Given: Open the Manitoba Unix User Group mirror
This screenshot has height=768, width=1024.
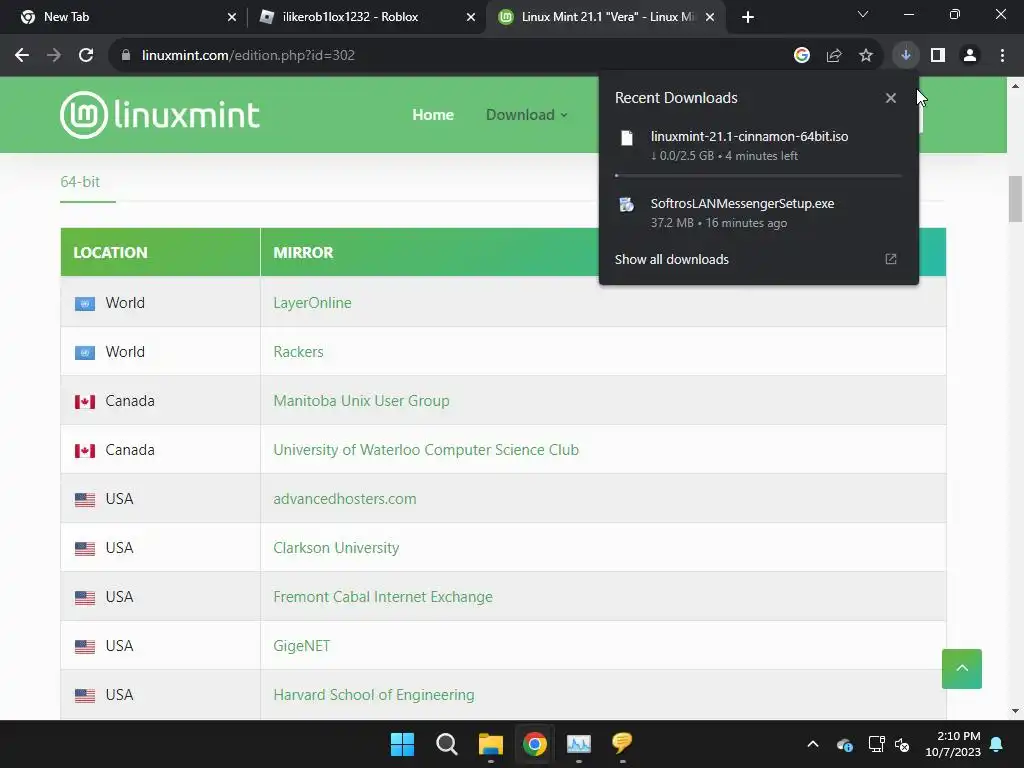Looking at the screenshot, I should tap(361, 401).
